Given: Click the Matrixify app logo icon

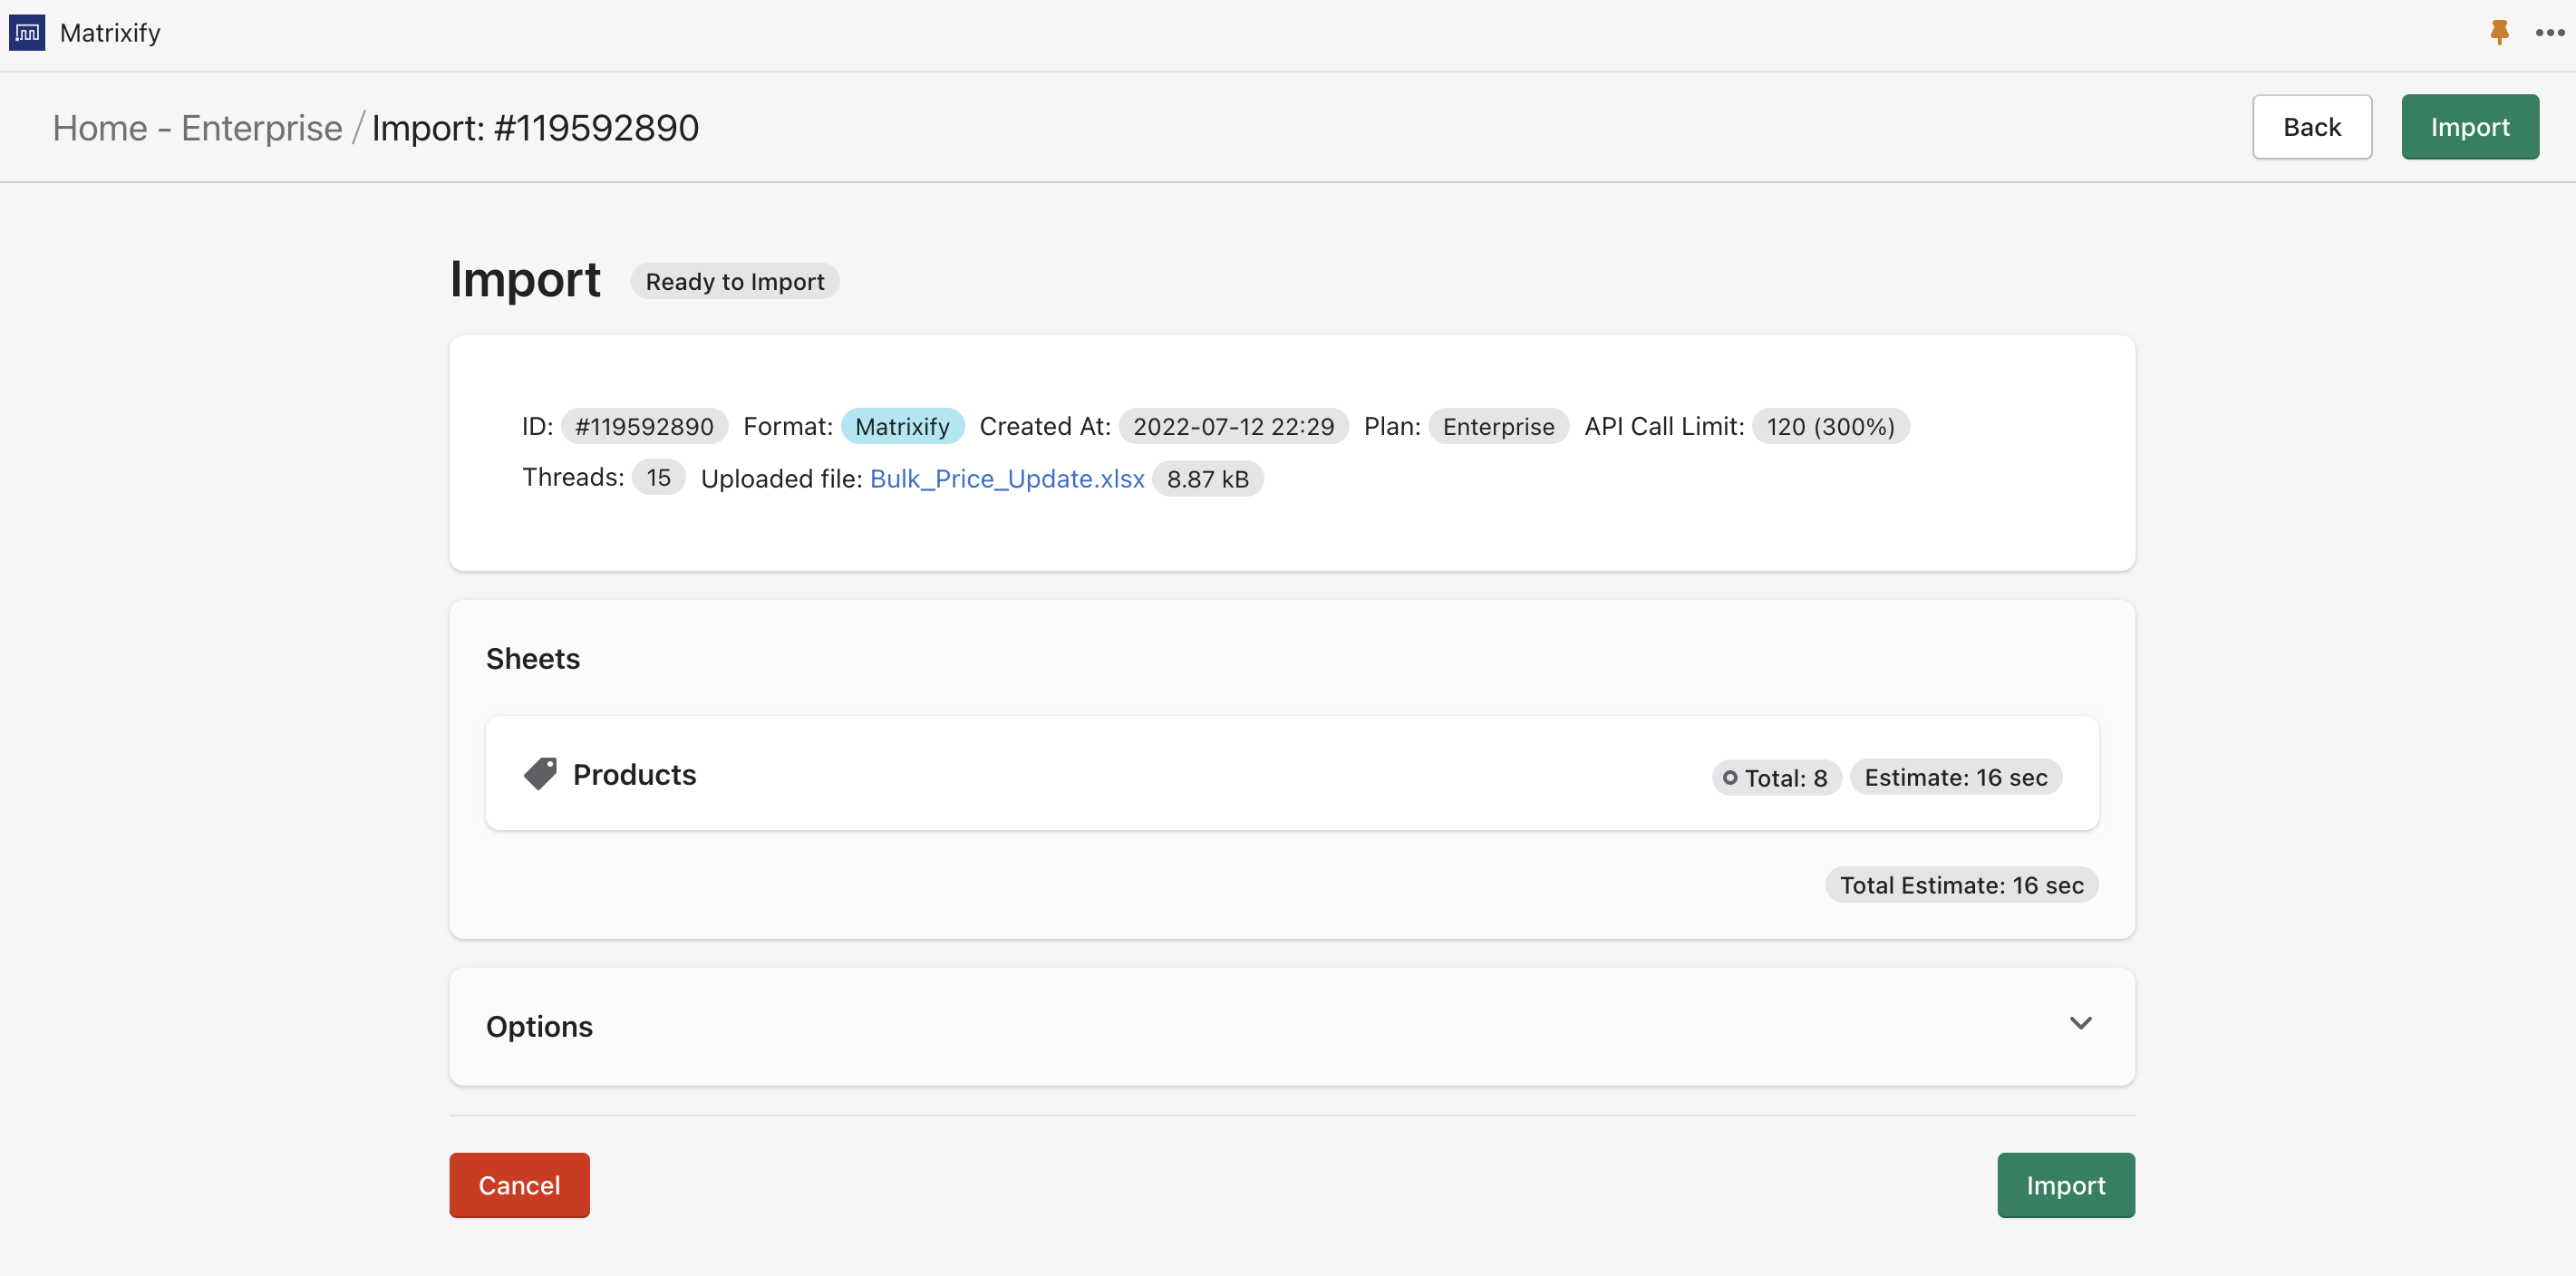Looking at the screenshot, I should tap(27, 33).
